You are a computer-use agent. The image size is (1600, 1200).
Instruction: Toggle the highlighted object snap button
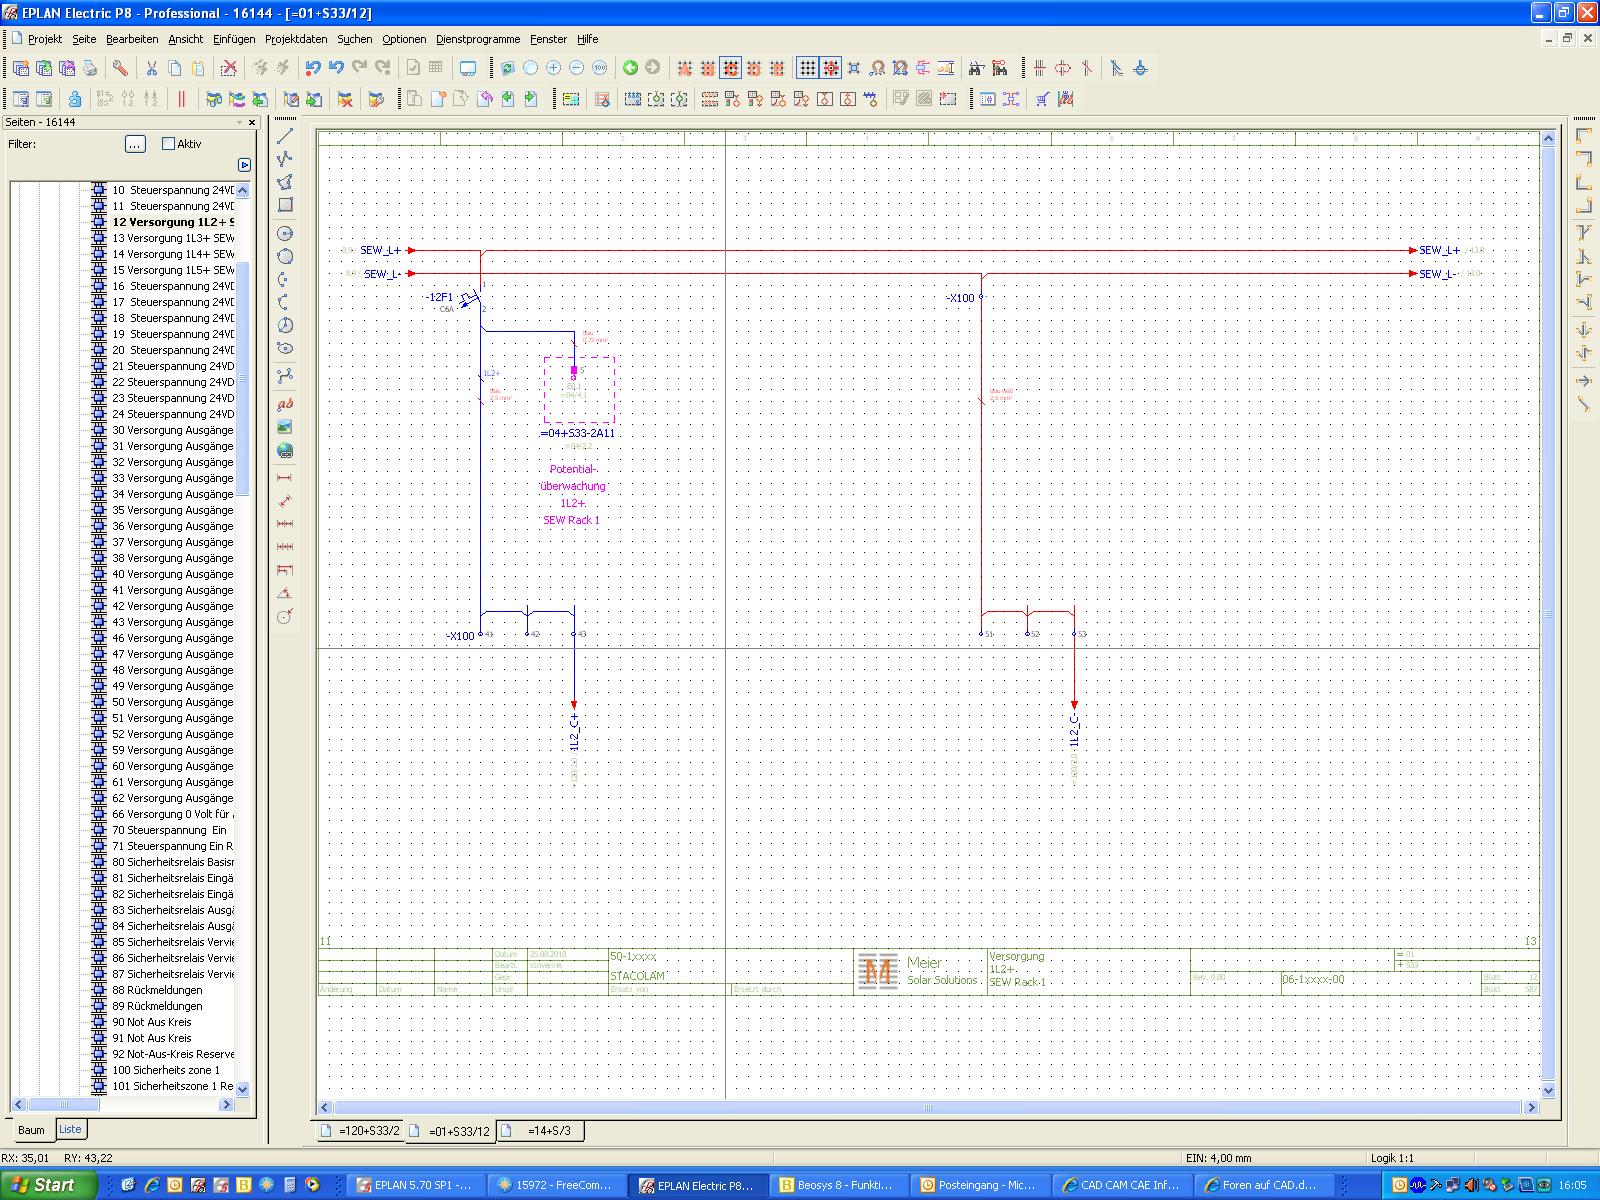pos(731,68)
